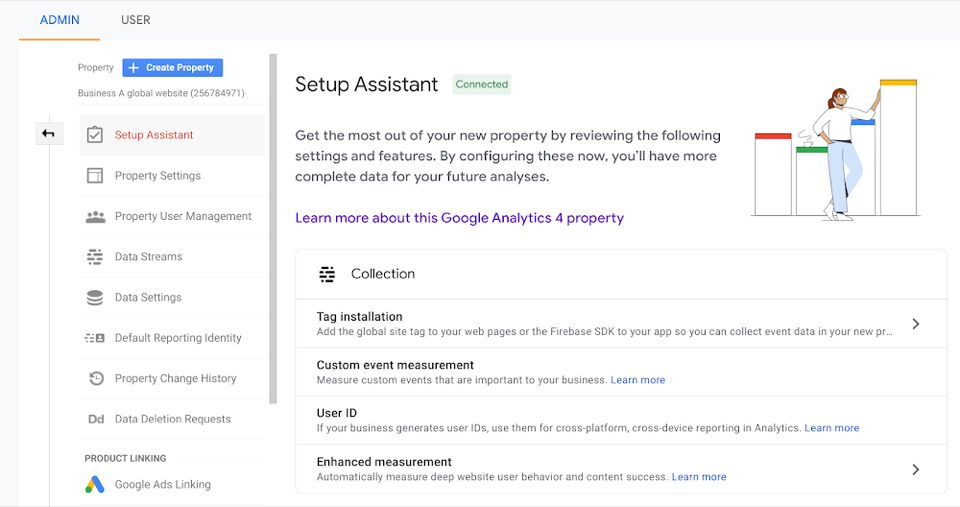The image size is (960, 507).
Task: Click Learn more under Enhanced measurement
Action: tap(699, 477)
